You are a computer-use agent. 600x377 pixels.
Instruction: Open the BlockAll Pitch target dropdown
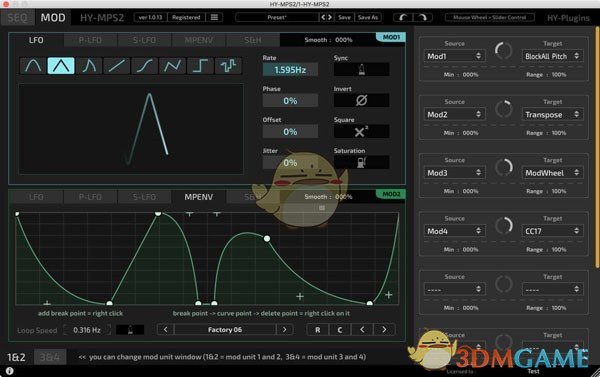click(x=552, y=56)
